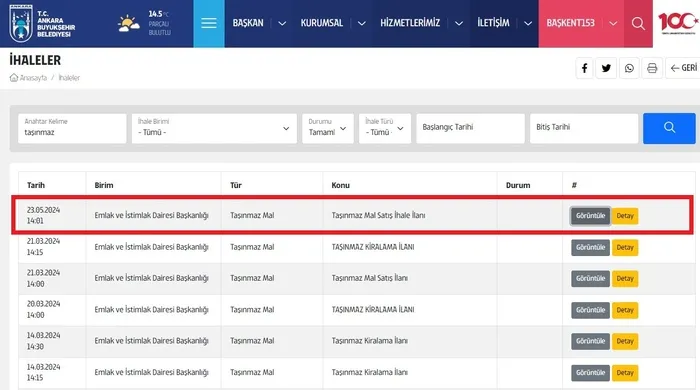Click Konu column header
Viewport: 700px width, 390px height.
click(340, 185)
